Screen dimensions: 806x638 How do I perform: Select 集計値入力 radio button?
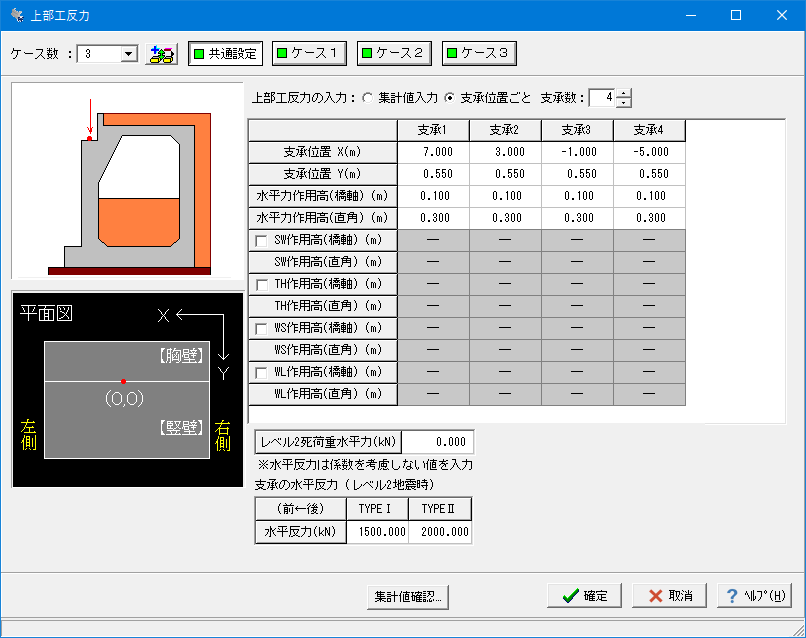[368, 98]
